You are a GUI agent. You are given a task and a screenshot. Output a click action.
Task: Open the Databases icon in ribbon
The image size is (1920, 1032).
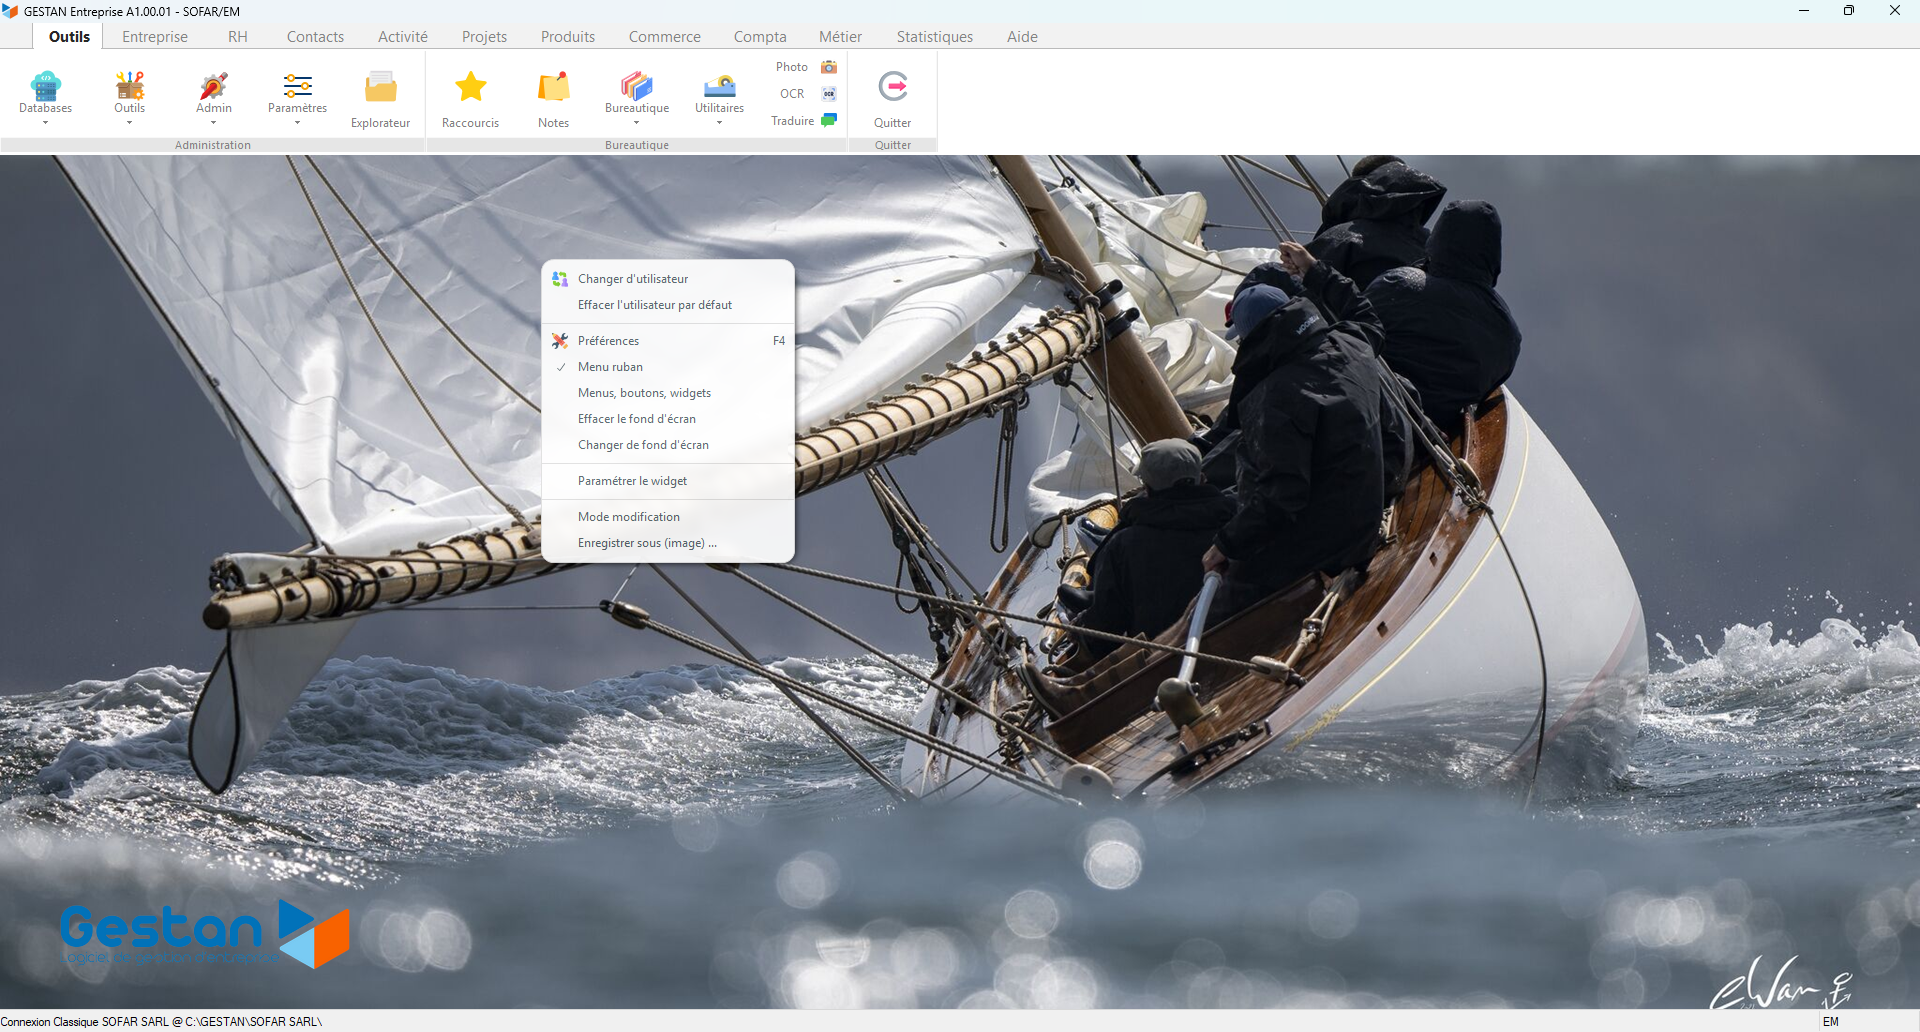pos(45,87)
